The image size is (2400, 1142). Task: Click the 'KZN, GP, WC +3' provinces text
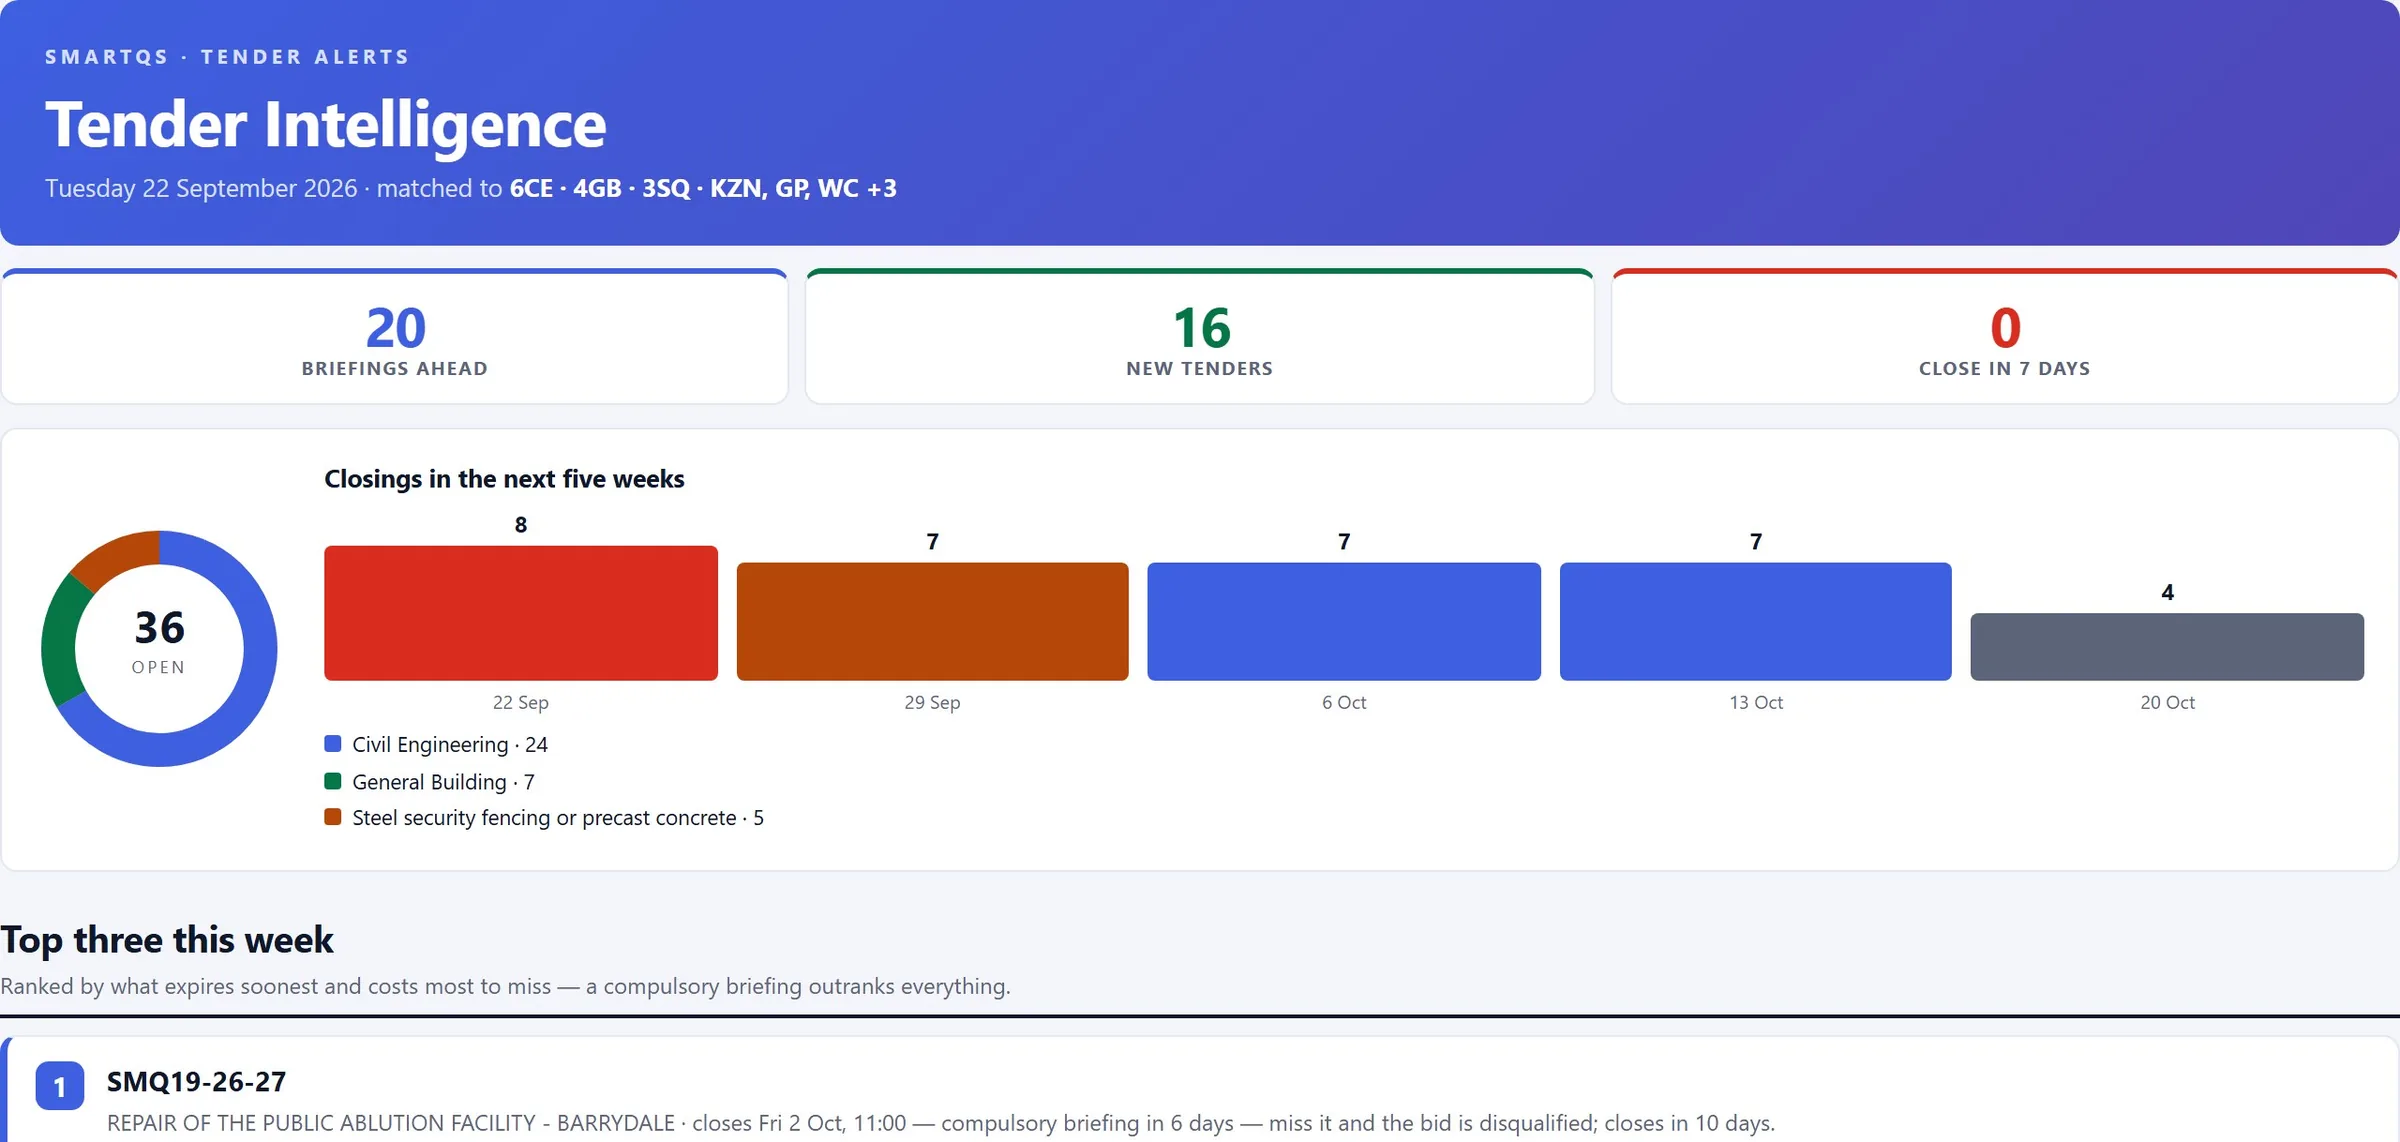(804, 188)
